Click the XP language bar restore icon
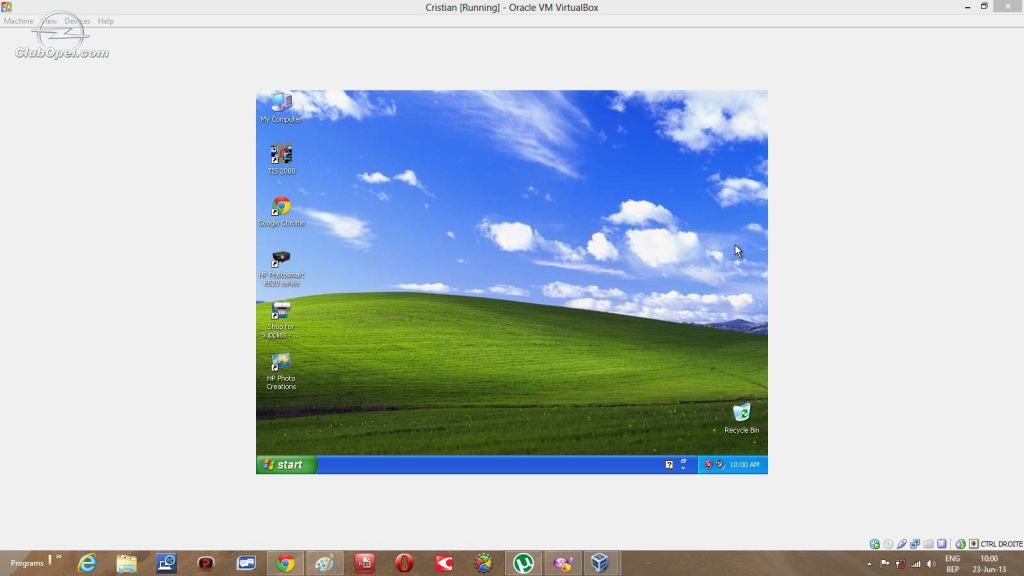1024x576 pixels. pos(684,461)
